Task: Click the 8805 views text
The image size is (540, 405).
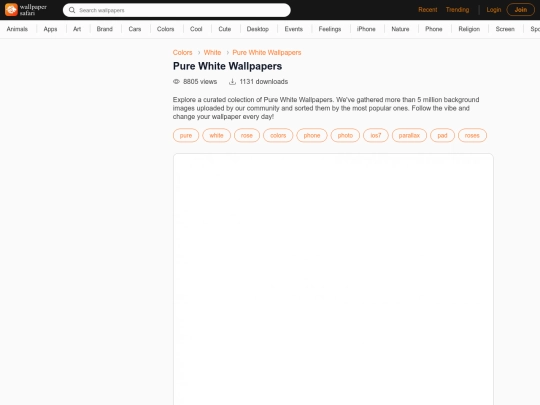Action: 200,82
